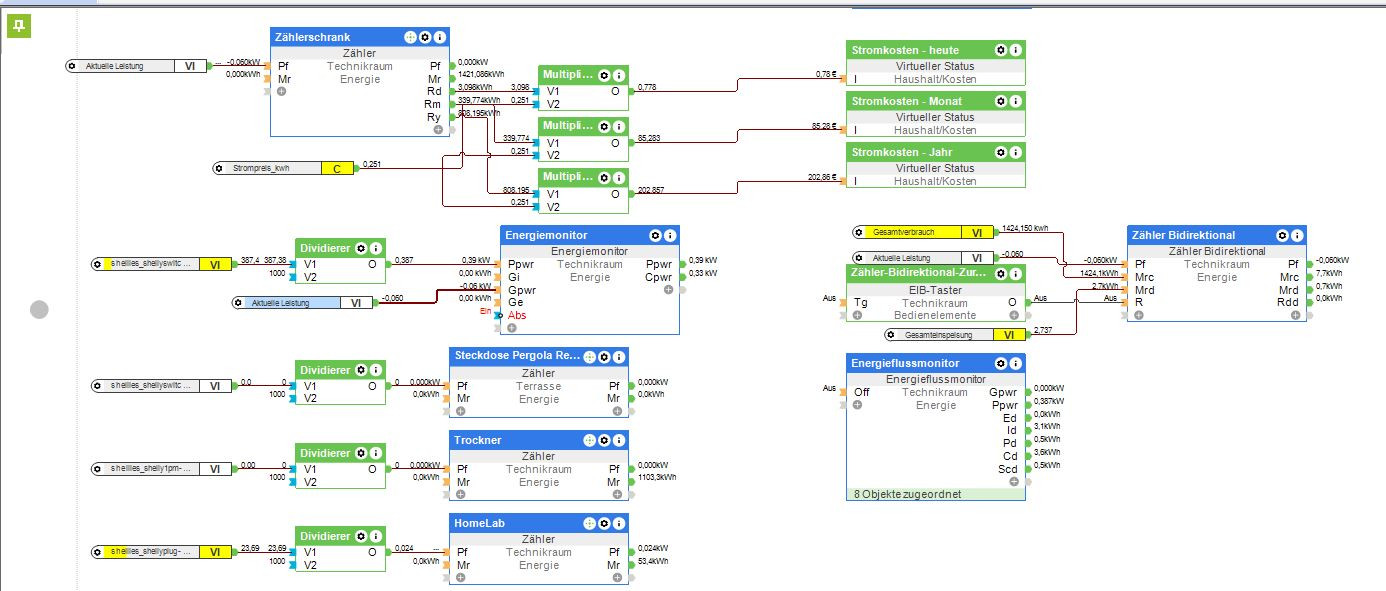Click the gray circle at left margin
Screen dimensions: 1386x591
(x=39, y=309)
